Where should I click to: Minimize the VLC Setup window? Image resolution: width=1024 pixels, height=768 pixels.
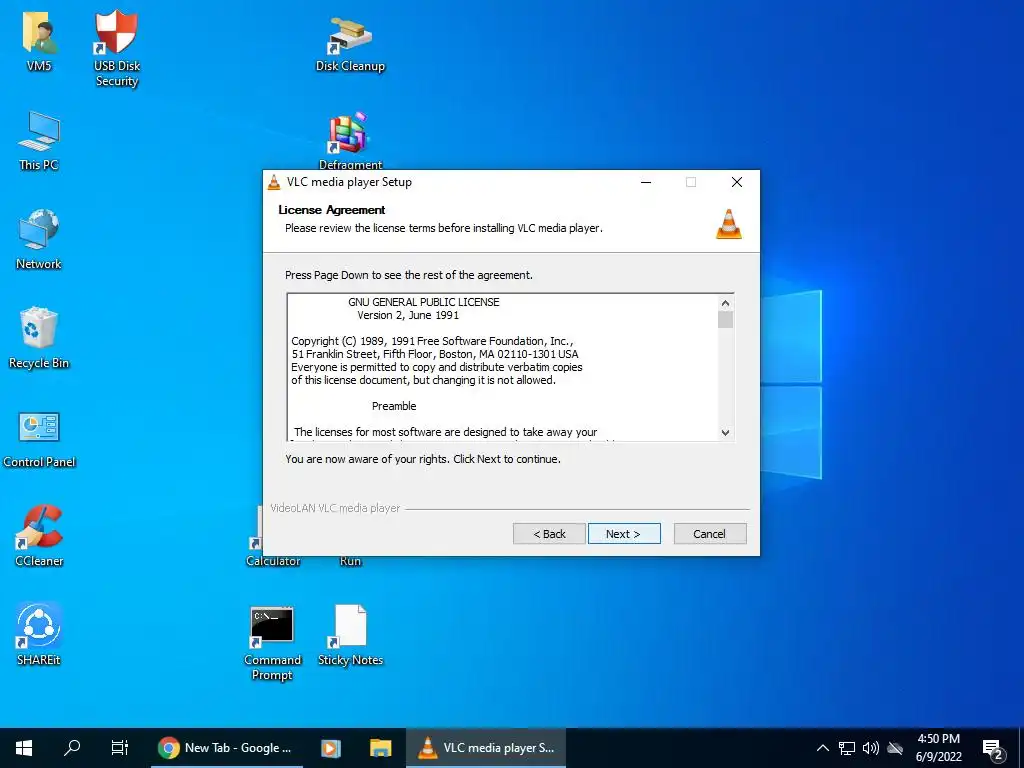click(646, 182)
